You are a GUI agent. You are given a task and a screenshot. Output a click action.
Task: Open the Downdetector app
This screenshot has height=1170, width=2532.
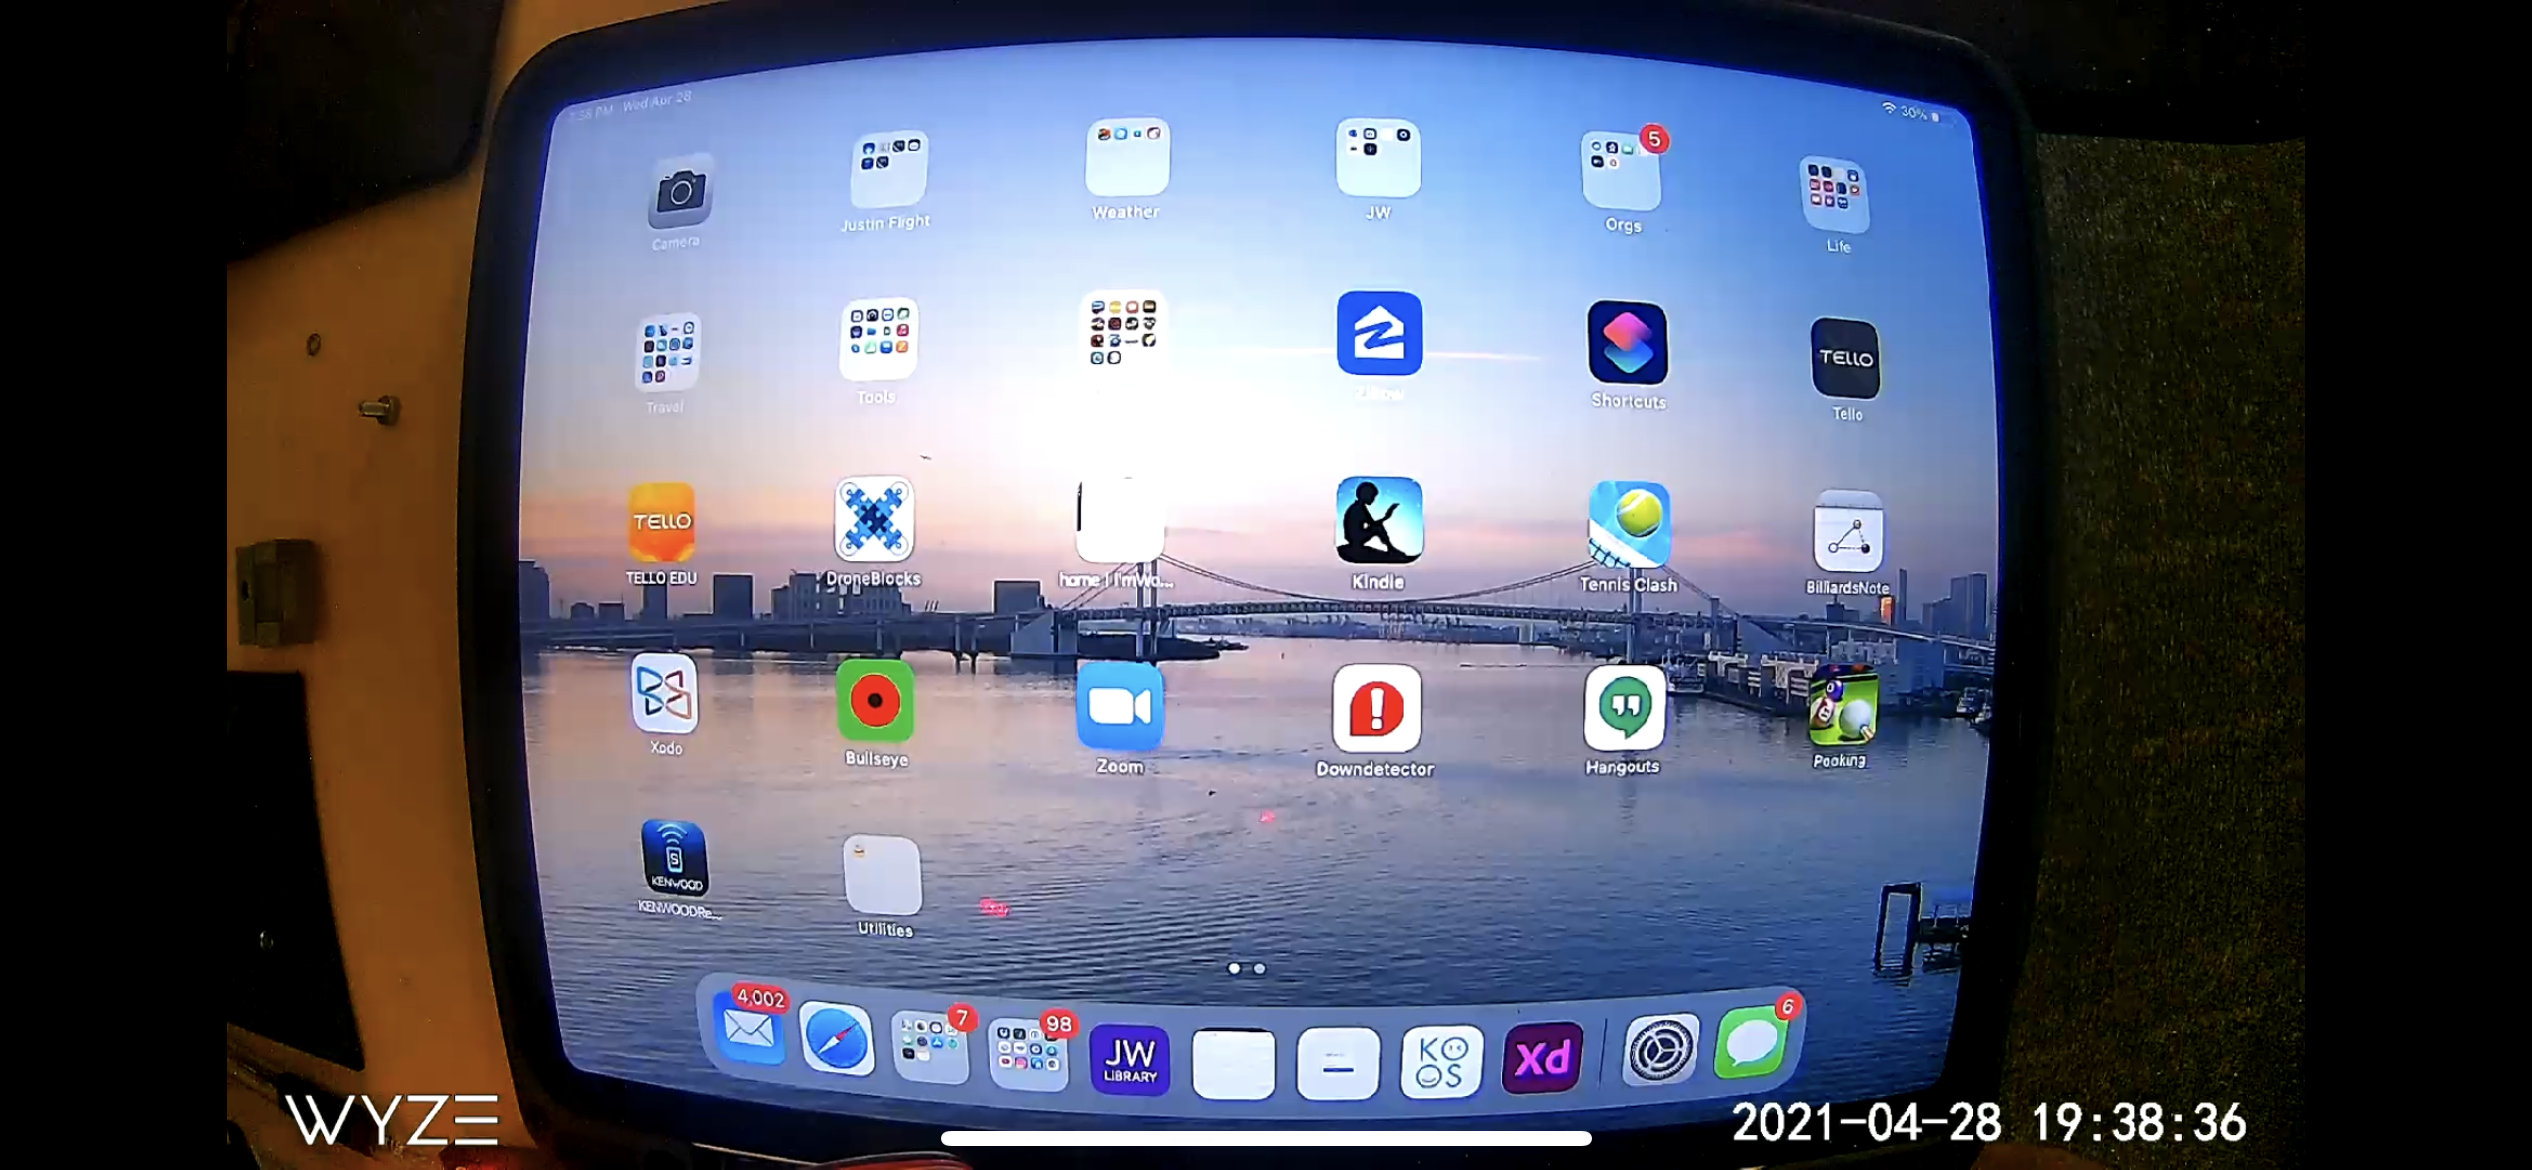click(1377, 709)
